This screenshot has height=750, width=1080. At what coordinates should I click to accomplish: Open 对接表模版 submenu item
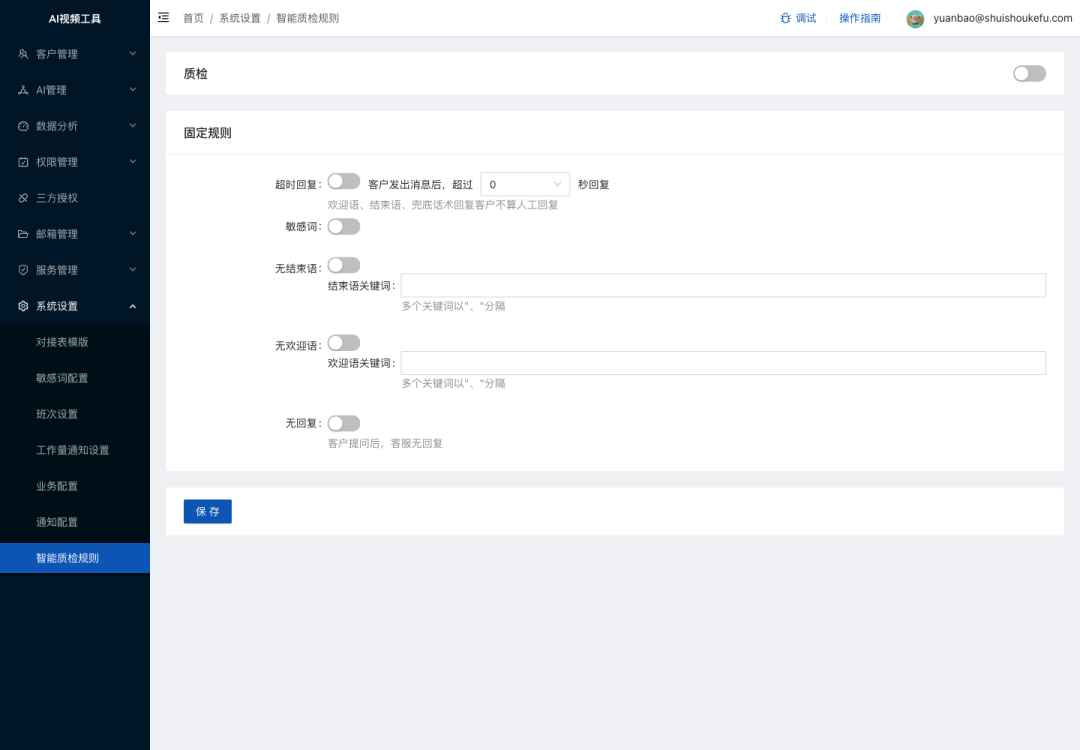[x=74, y=342]
